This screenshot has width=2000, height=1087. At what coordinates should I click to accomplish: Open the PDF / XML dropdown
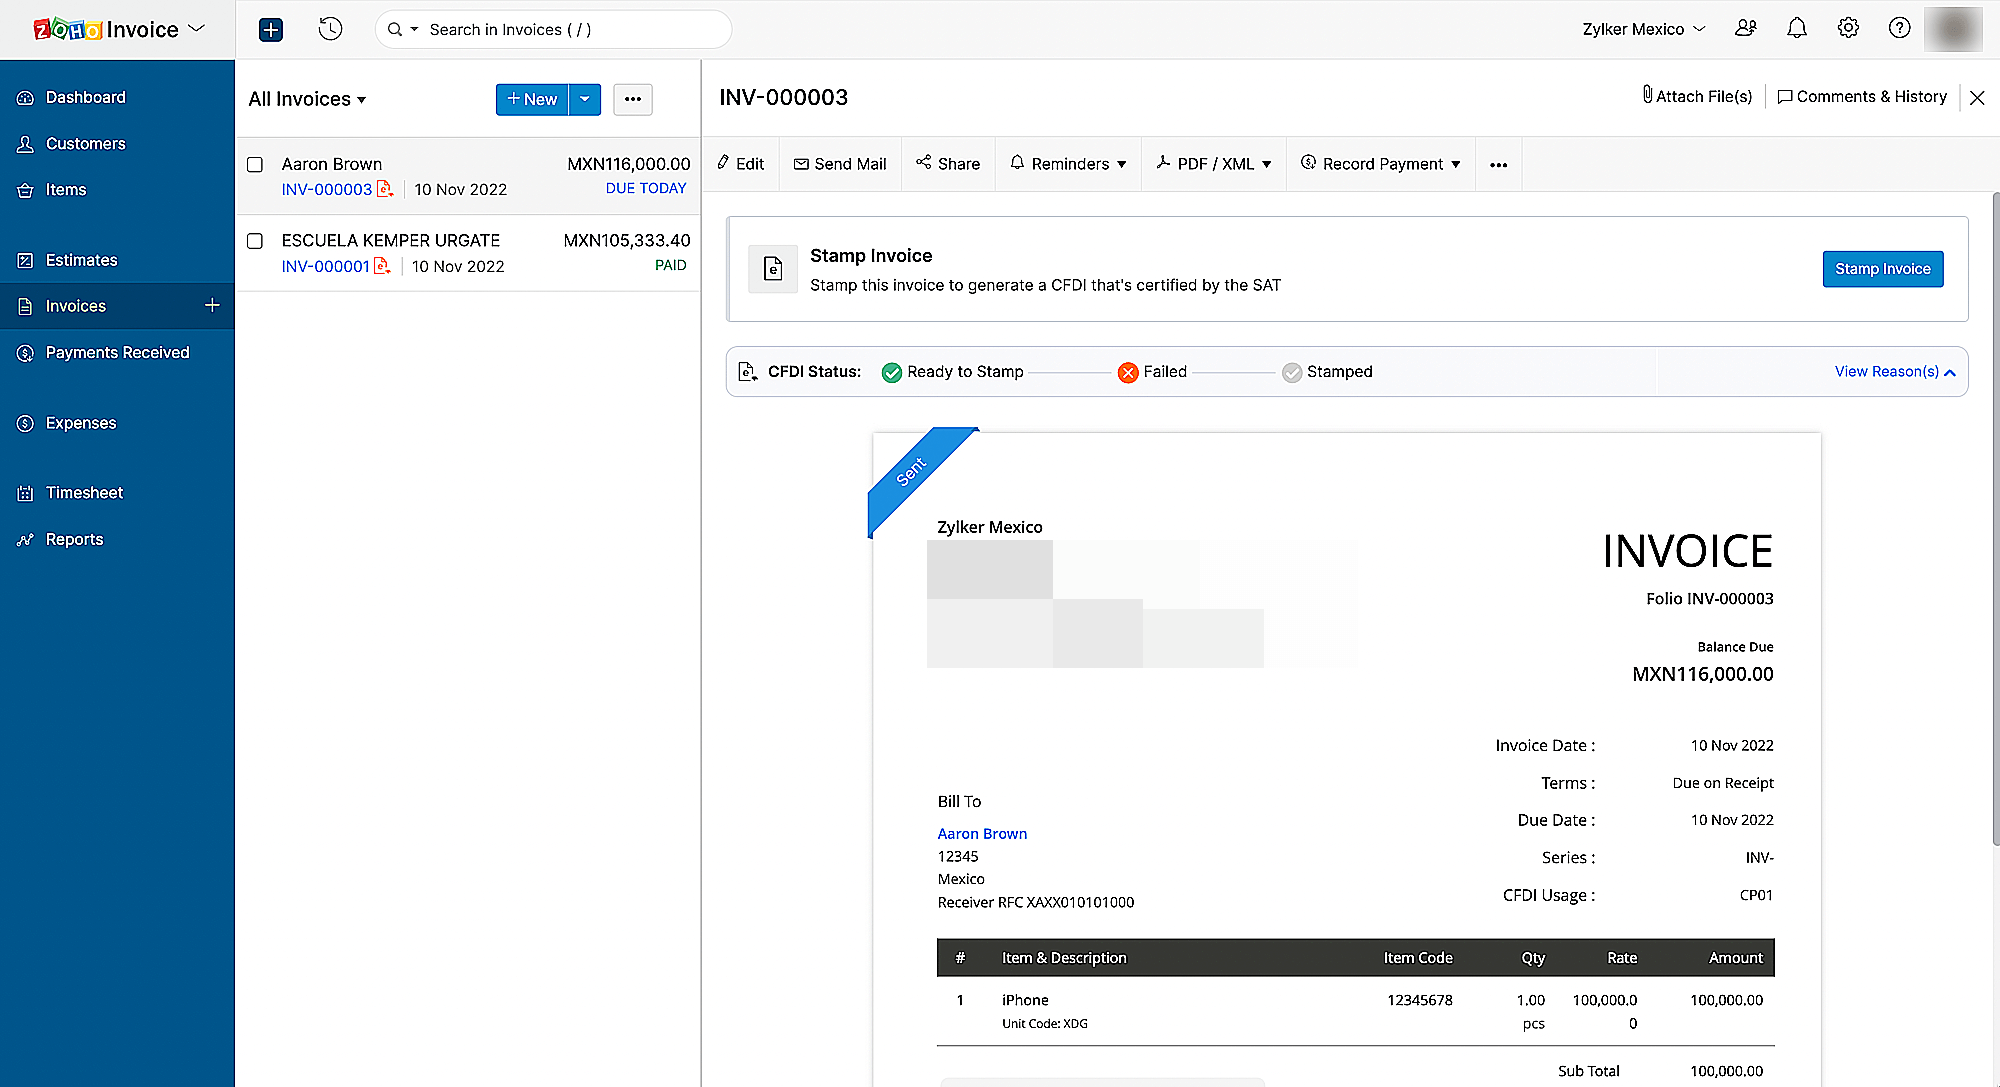[1213, 164]
